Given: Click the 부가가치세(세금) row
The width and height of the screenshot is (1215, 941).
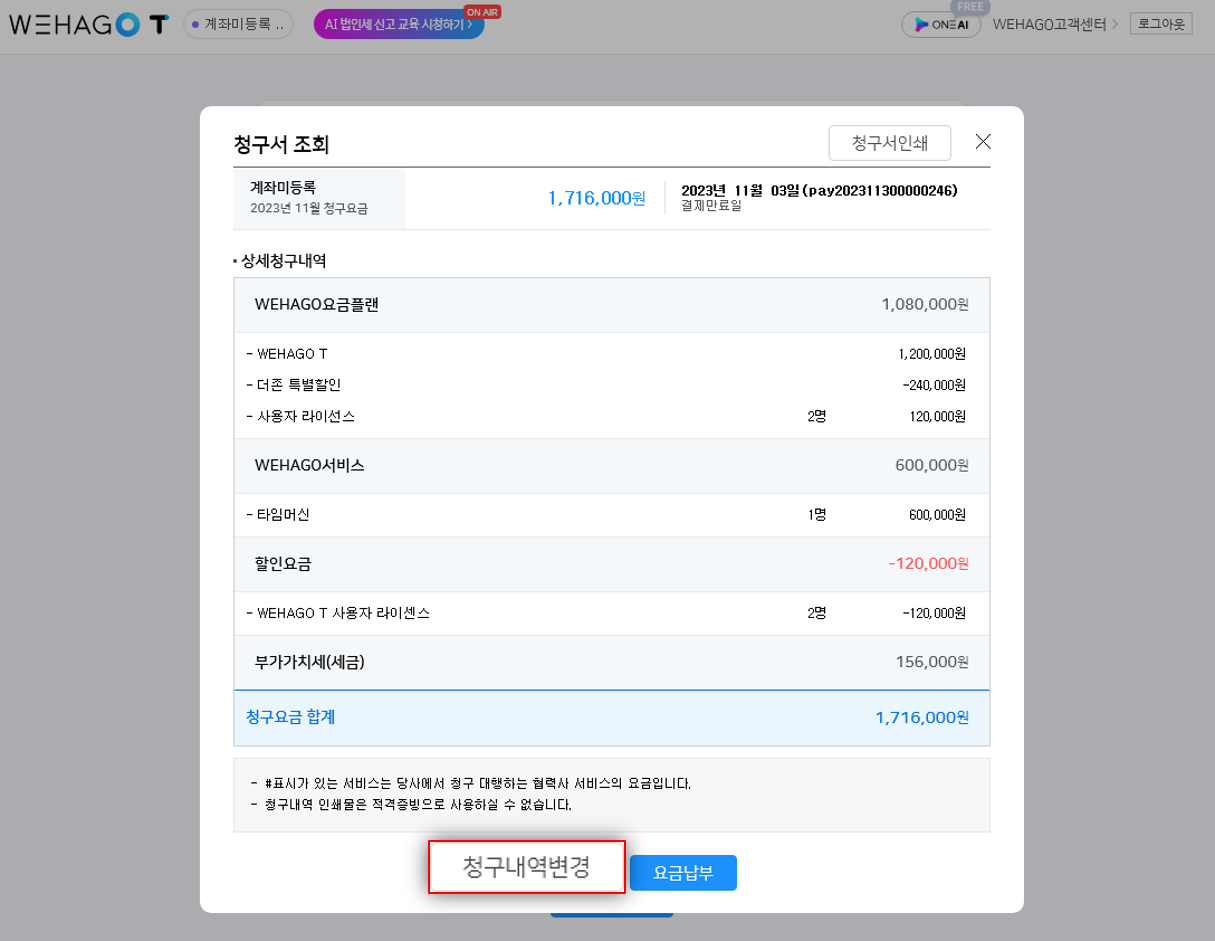Looking at the screenshot, I should [x=612, y=662].
